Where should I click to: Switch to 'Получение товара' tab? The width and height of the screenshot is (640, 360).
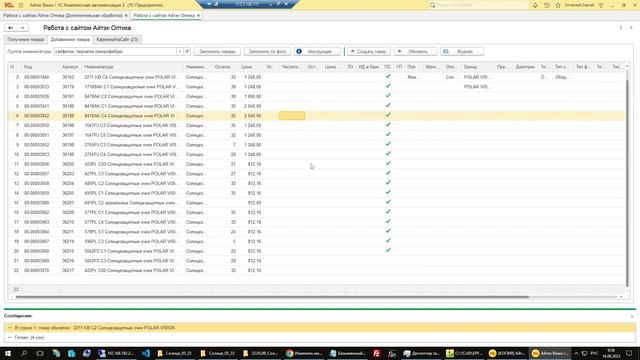coord(26,40)
